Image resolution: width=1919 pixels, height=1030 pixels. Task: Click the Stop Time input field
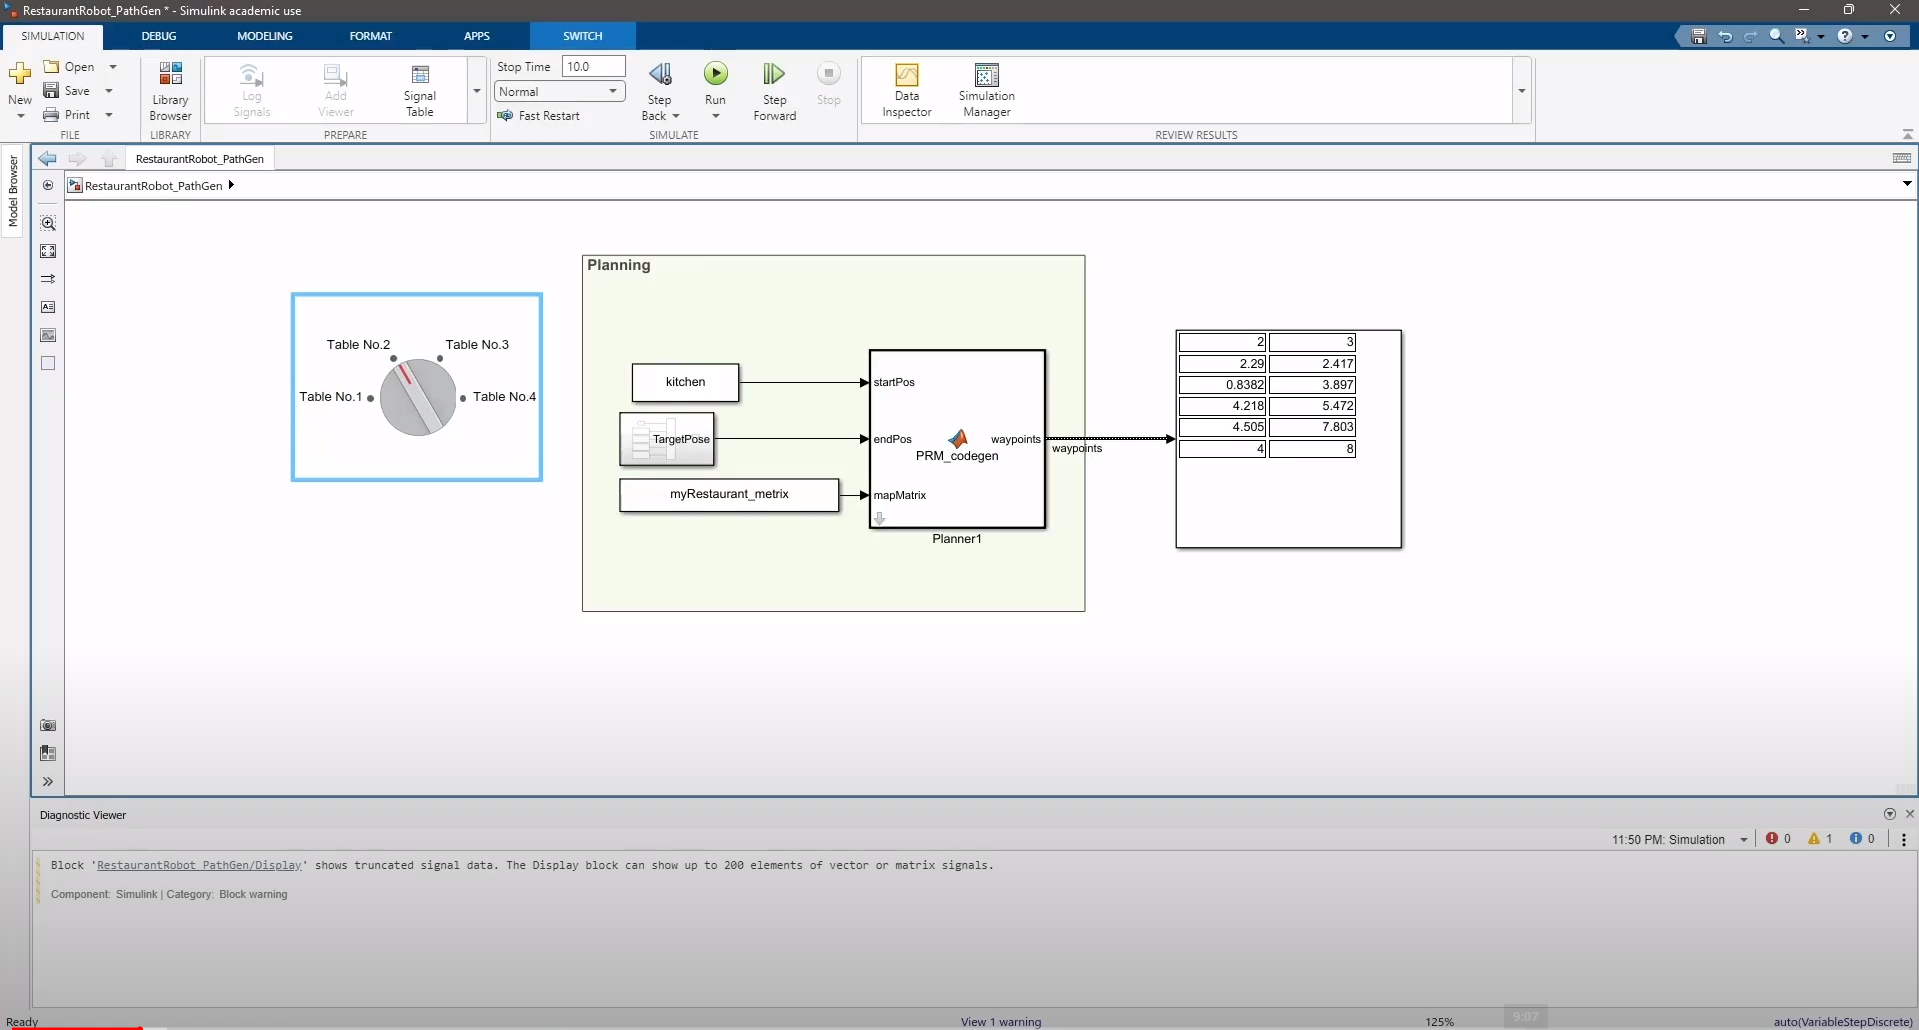point(594,67)
